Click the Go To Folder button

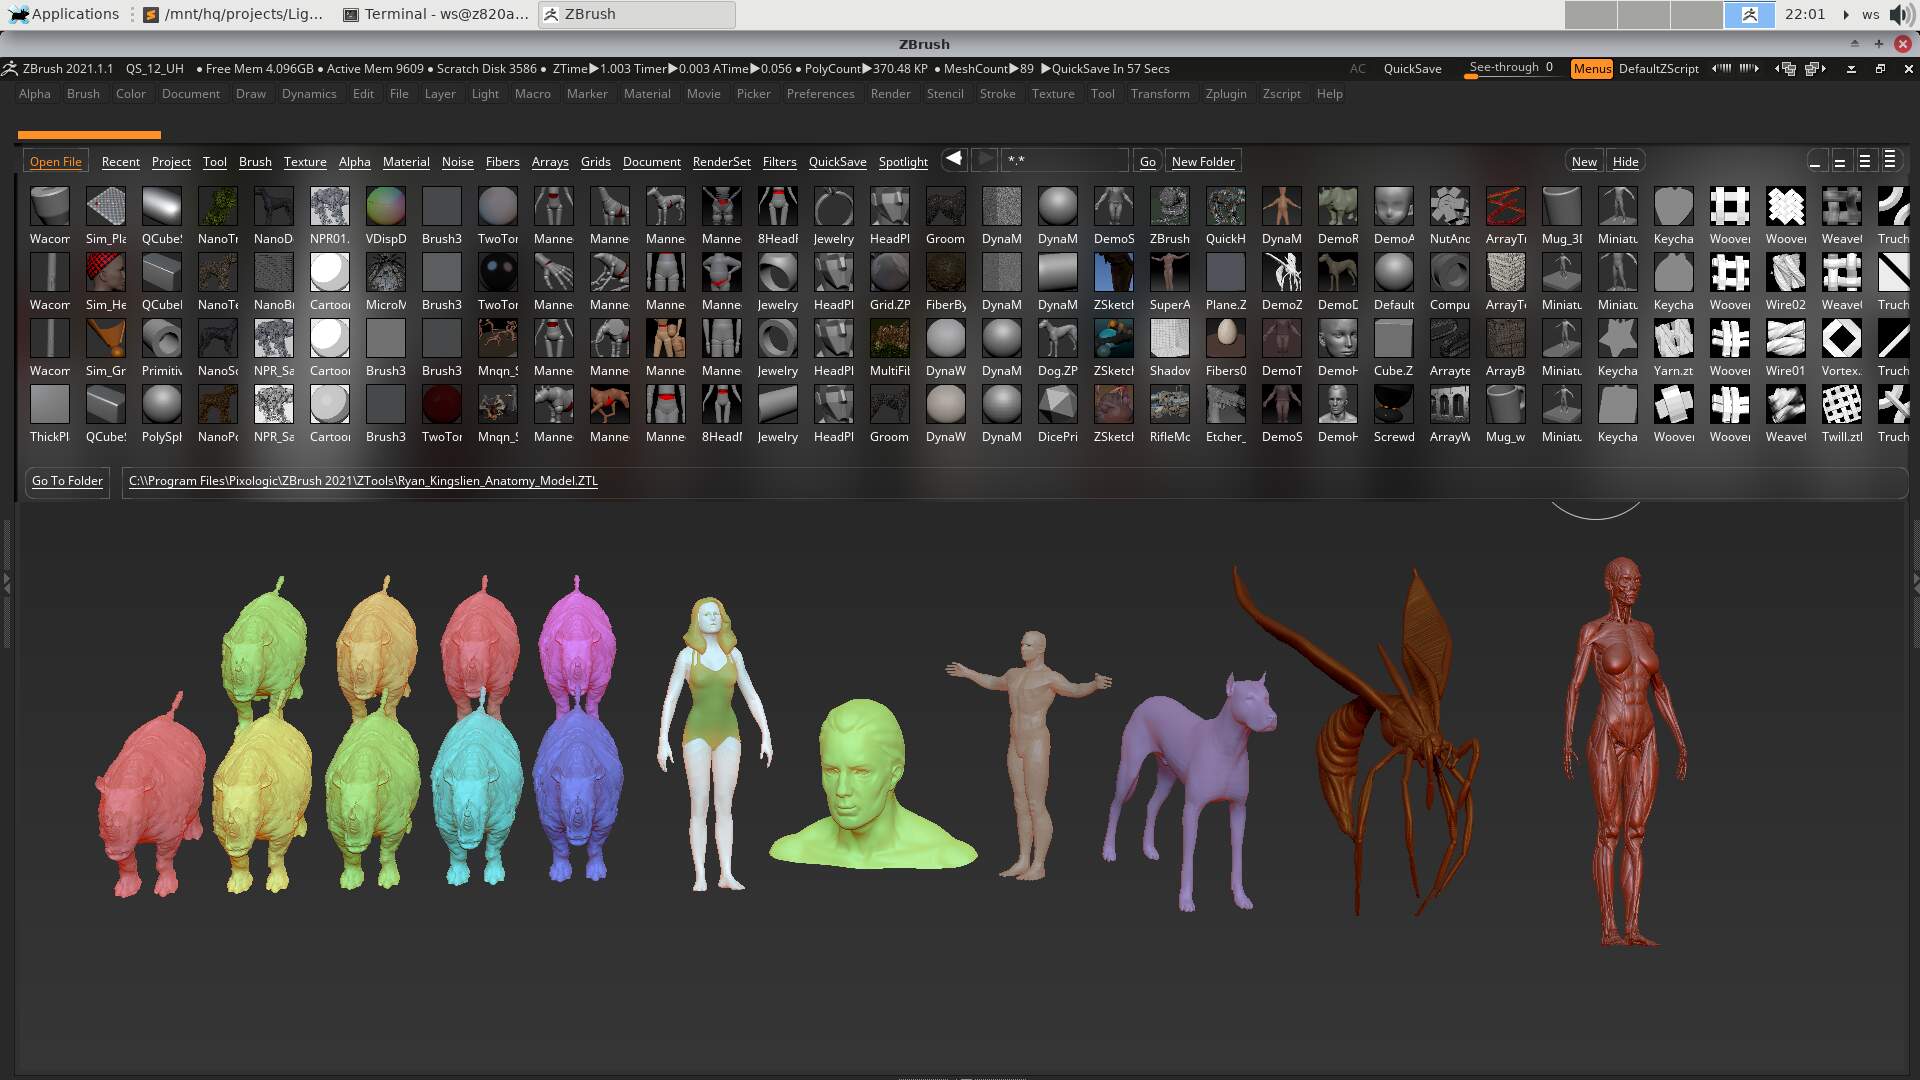67,480
